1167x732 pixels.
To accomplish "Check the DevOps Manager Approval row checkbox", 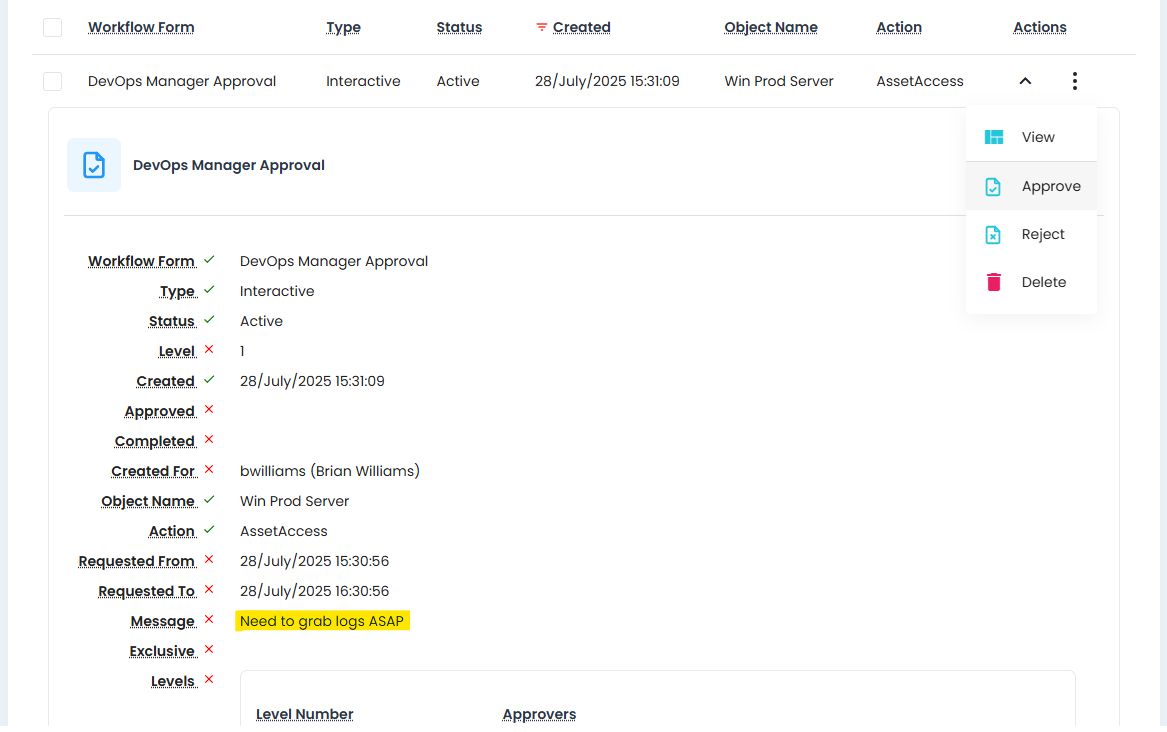I will (53, 81).
